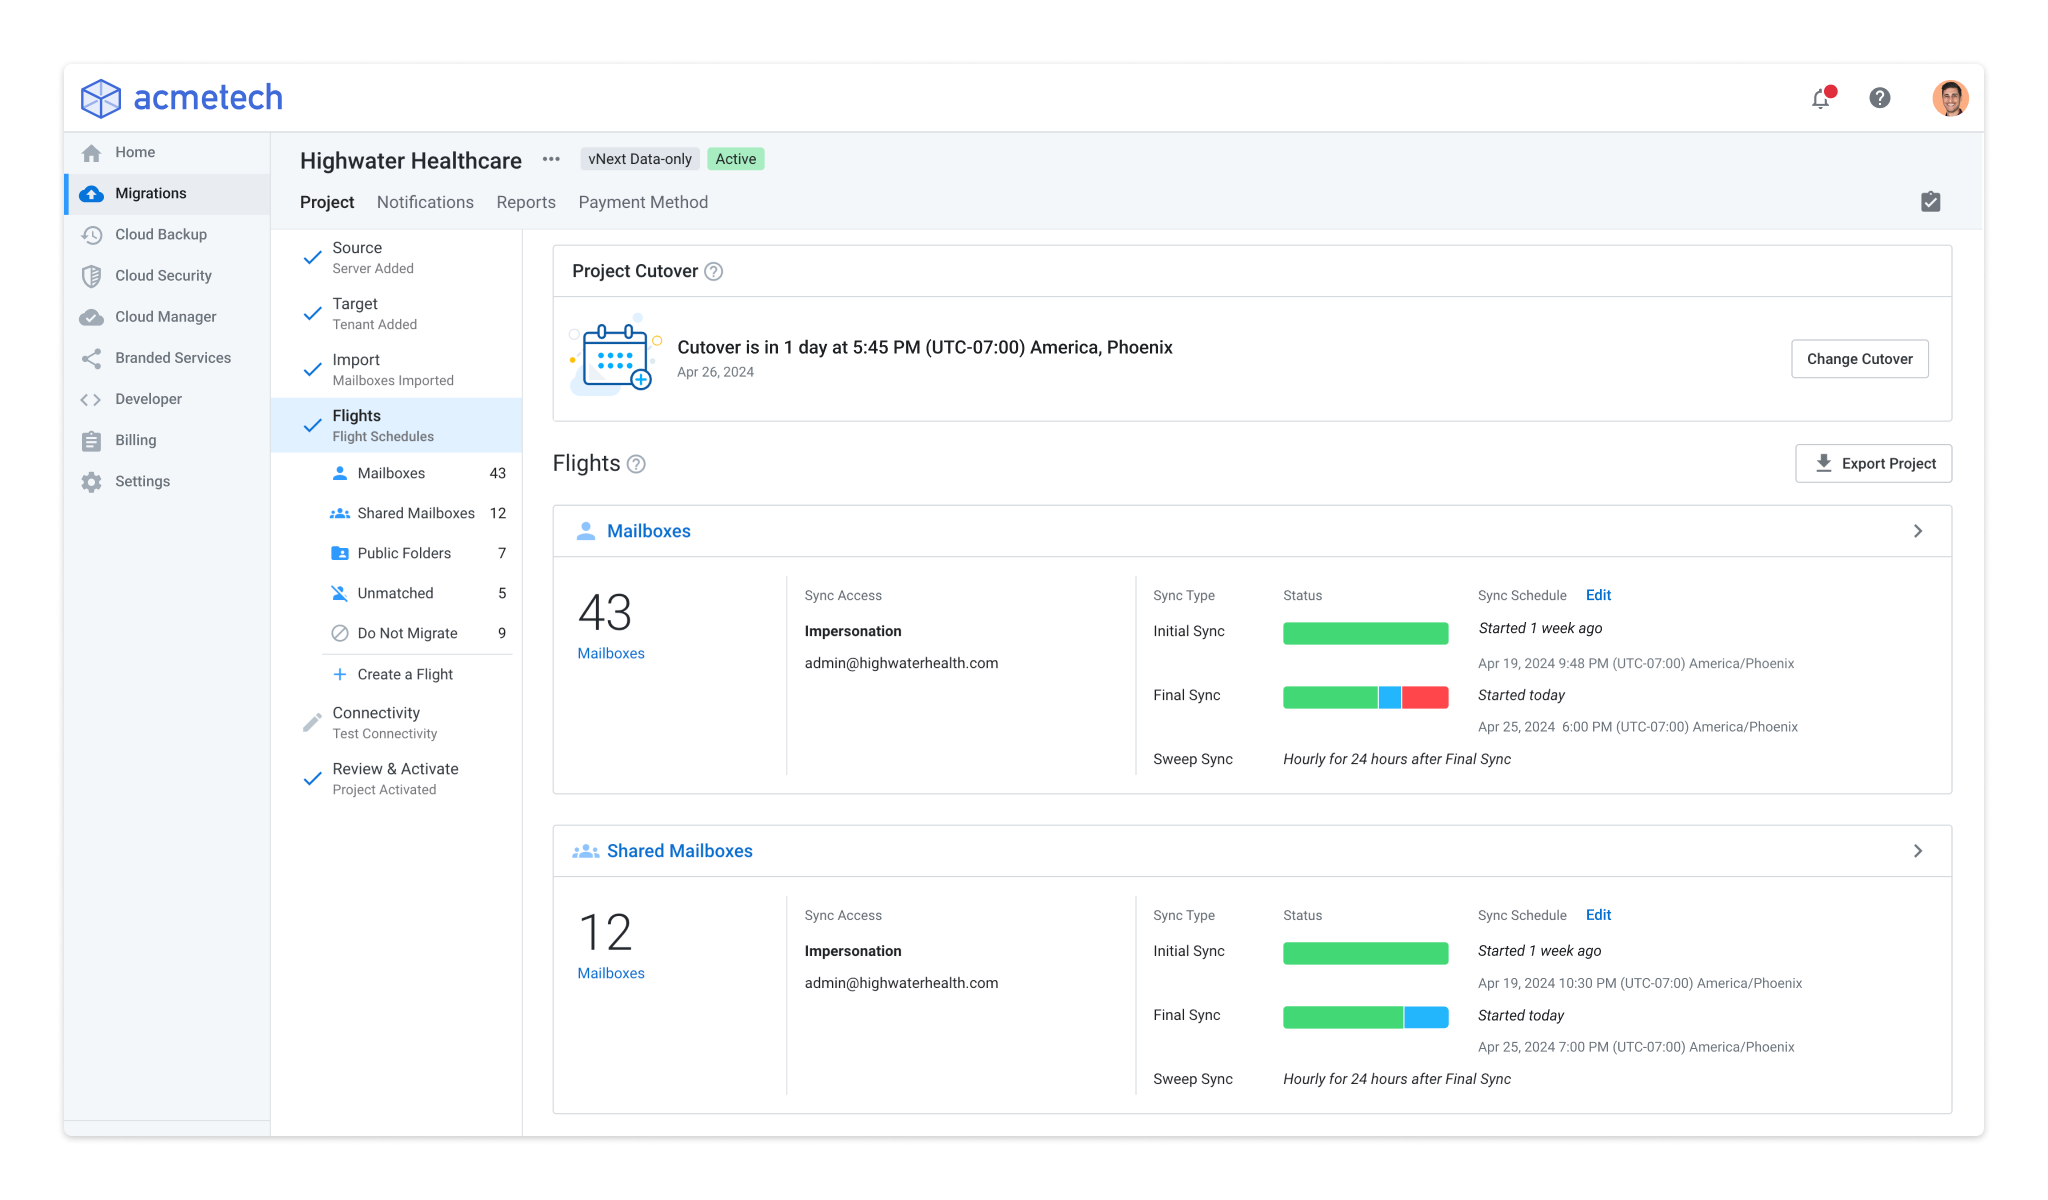2048x1200 pixels.
Task: Select the Cloud Manager icon
Action: (x=92, y=316)
